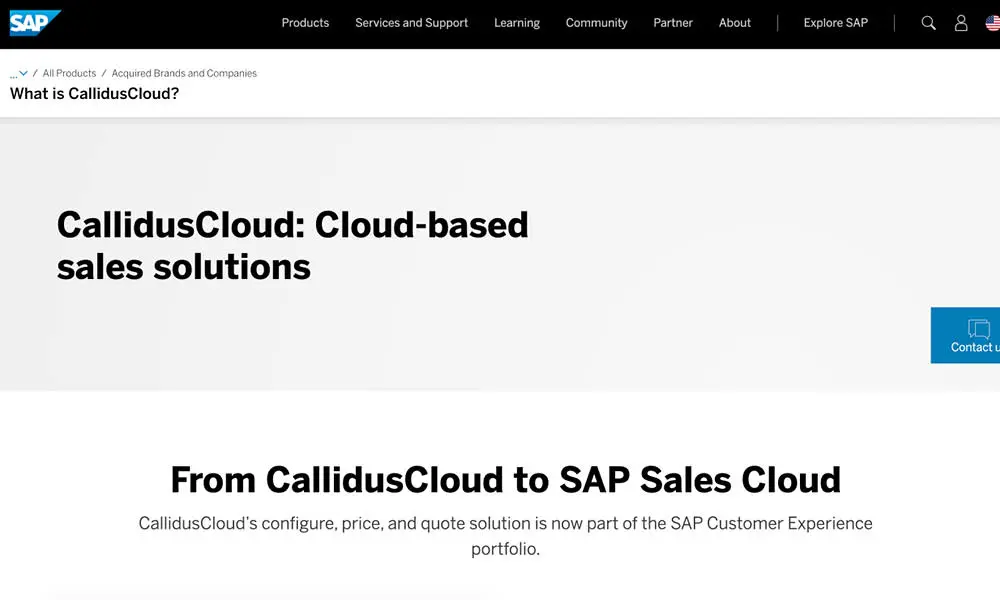The width and height of the screenshot is (1000, 600).
Task: Click the Explore SAP link
Action: [x=835, y=22]
